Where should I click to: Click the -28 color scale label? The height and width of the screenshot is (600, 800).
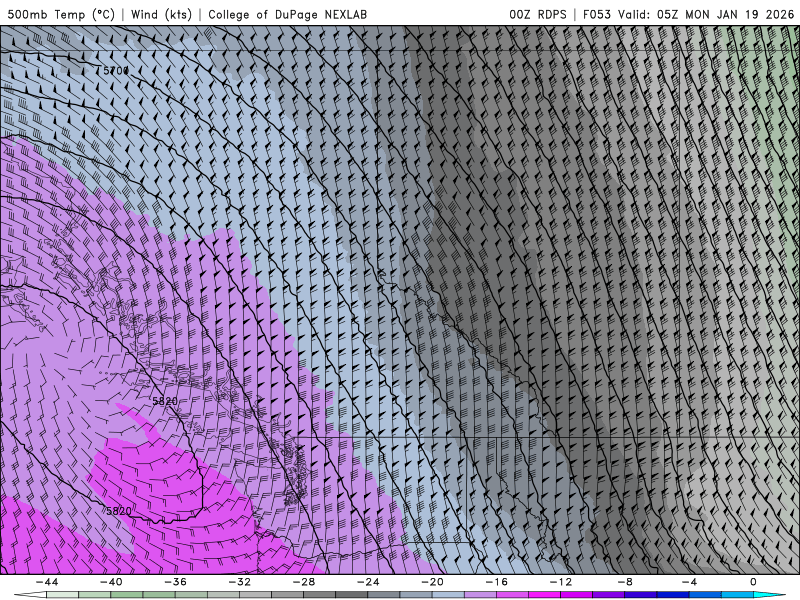point(304,582)
